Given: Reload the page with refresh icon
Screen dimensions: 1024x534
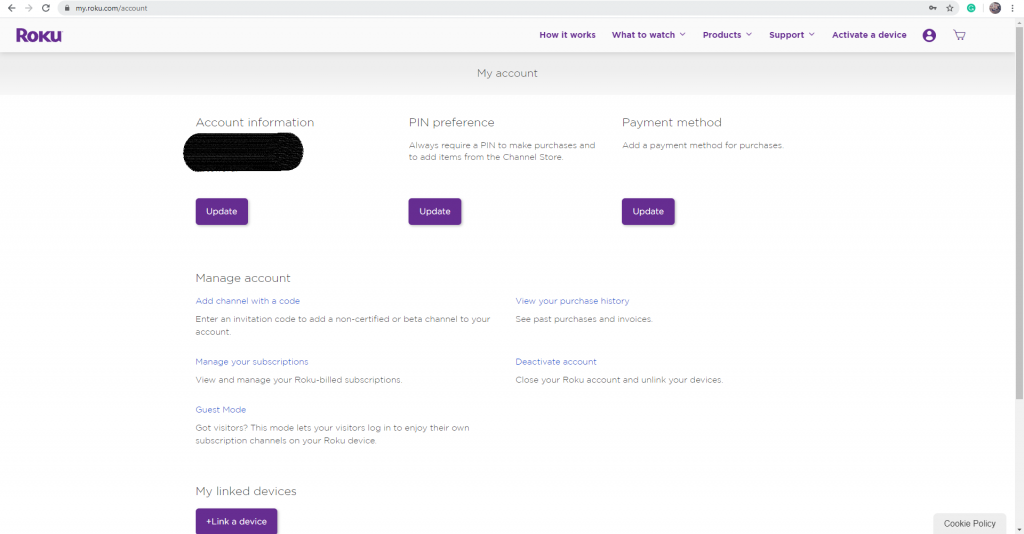Looking at the screenshot, I should click(x=46, y=8).
